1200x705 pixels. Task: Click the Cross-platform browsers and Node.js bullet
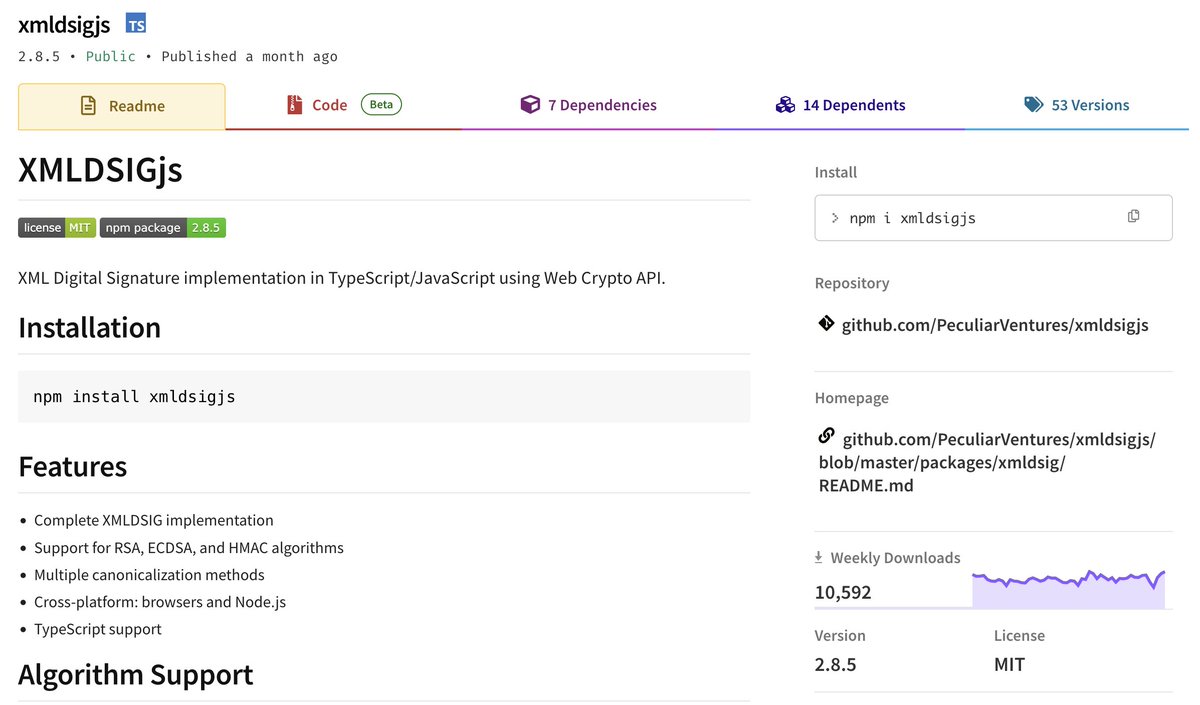pos(160,601)
